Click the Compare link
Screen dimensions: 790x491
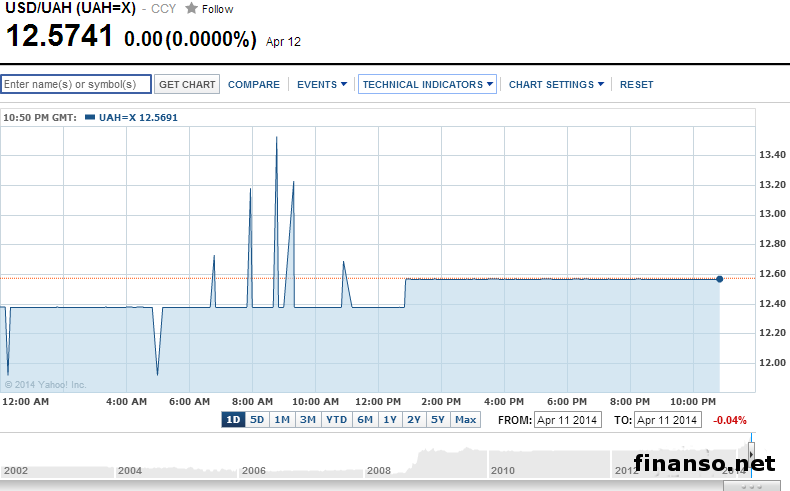click(x=254, y=85)
